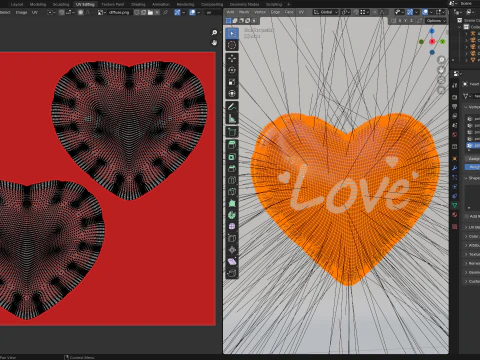
Task: Switch to the Texture Paint workspace tab
Action: click(x=113, y=4)
